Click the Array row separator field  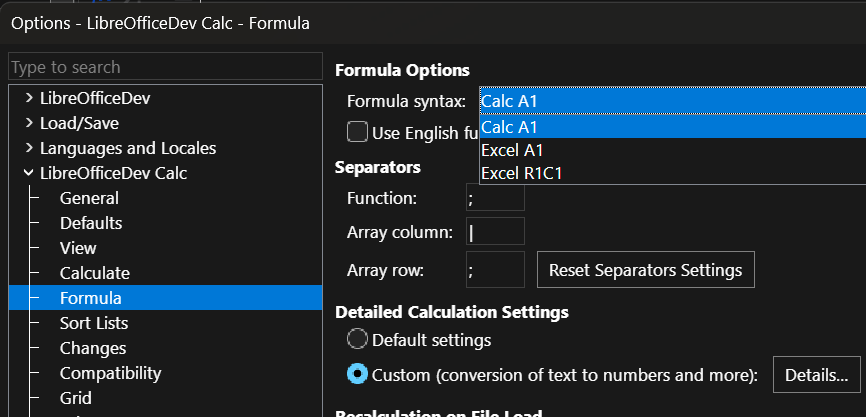click(x=495, y=270)
